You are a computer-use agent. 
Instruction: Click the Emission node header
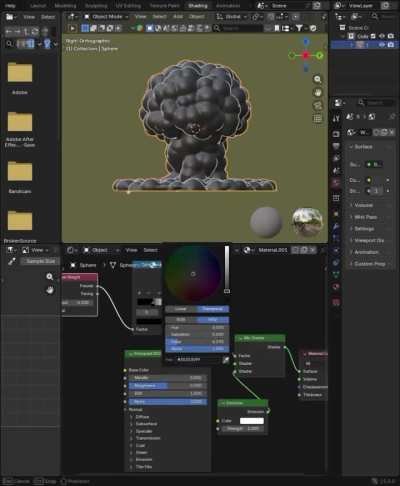tap(243, 403)
